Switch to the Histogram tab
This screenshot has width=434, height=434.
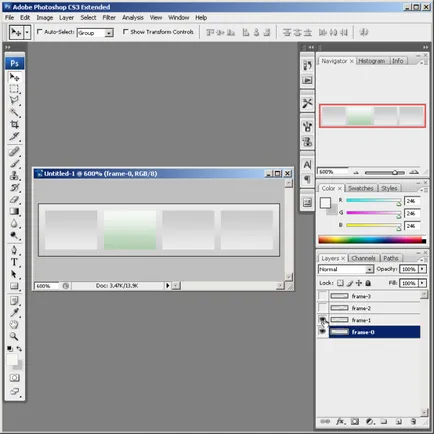[x=371, y=61]
